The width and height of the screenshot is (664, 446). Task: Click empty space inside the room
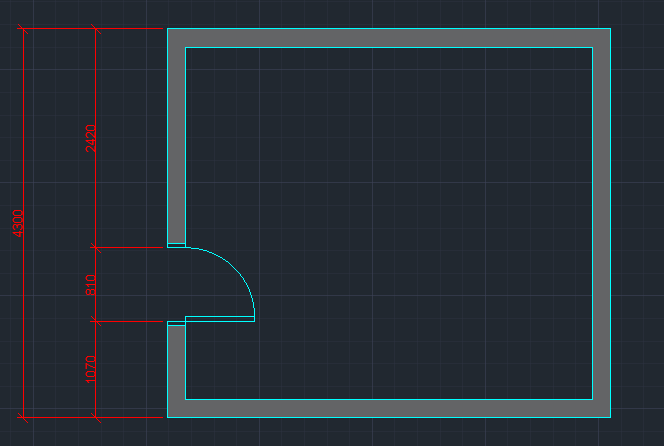[x=400, y=220]
